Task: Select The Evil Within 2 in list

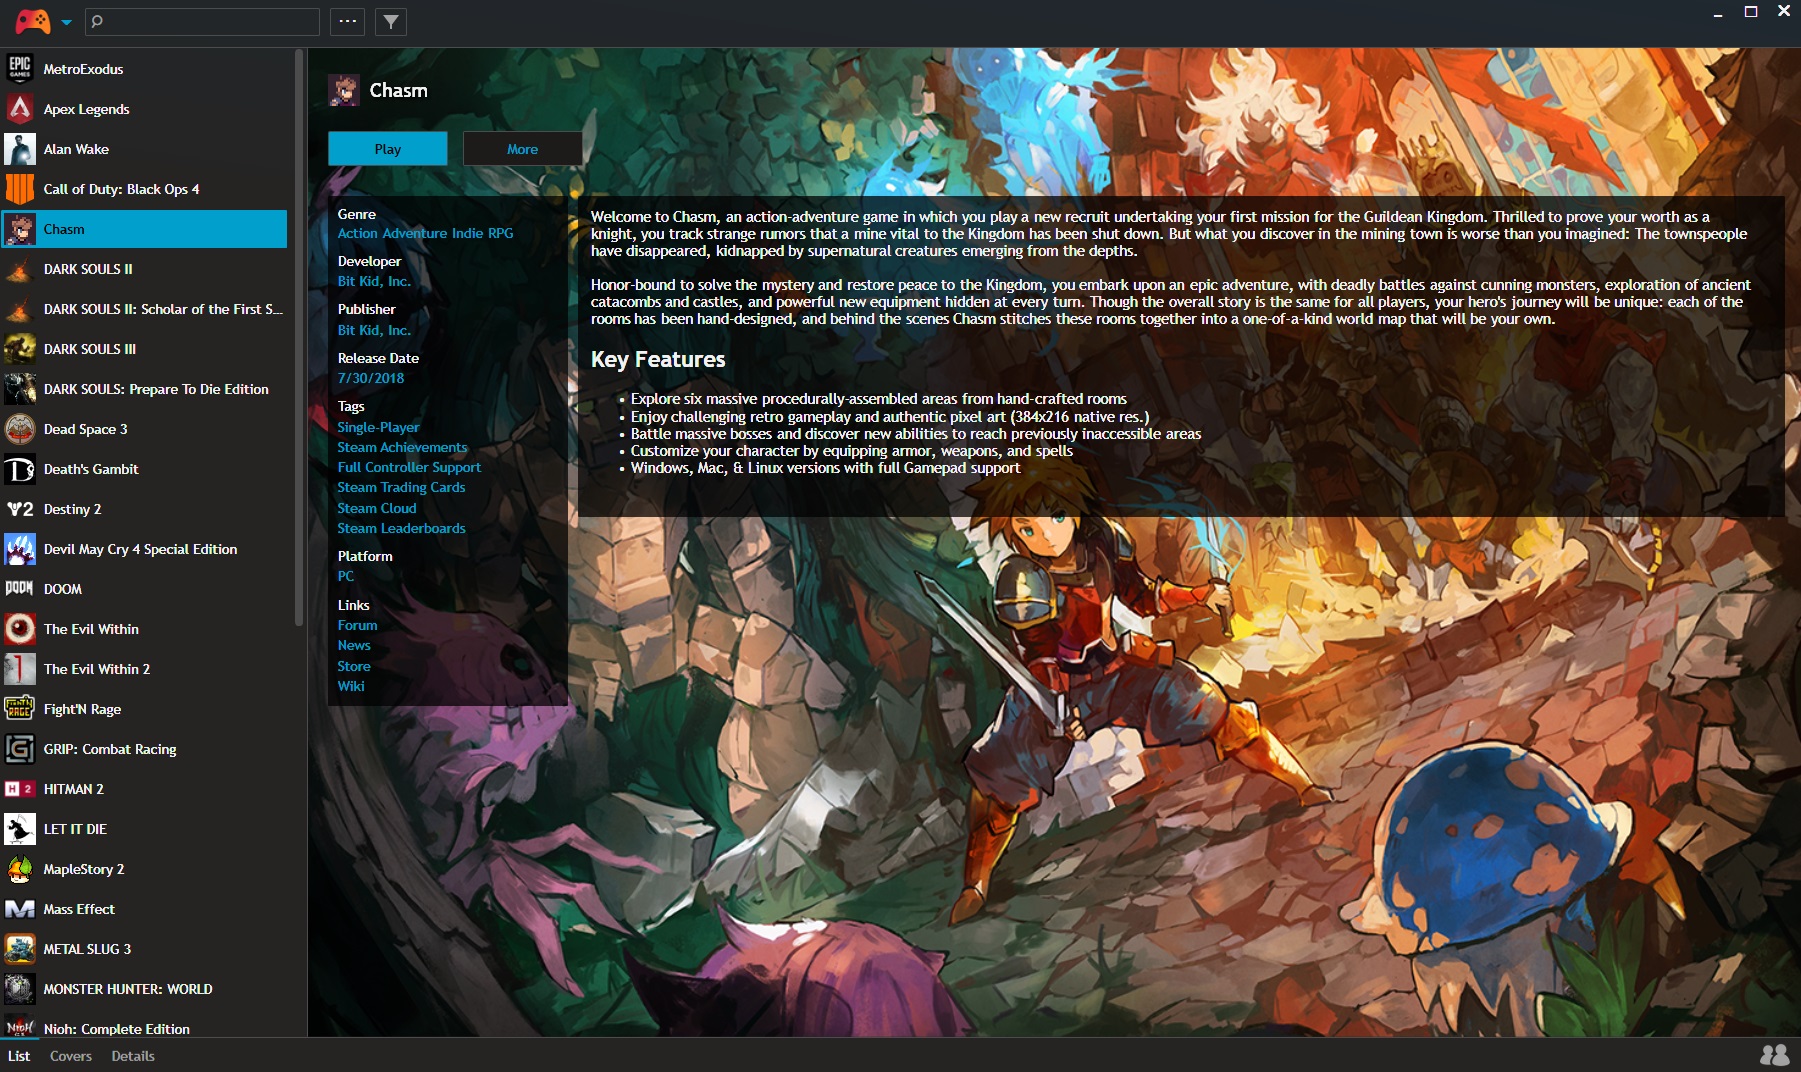Action: [144, 669]
